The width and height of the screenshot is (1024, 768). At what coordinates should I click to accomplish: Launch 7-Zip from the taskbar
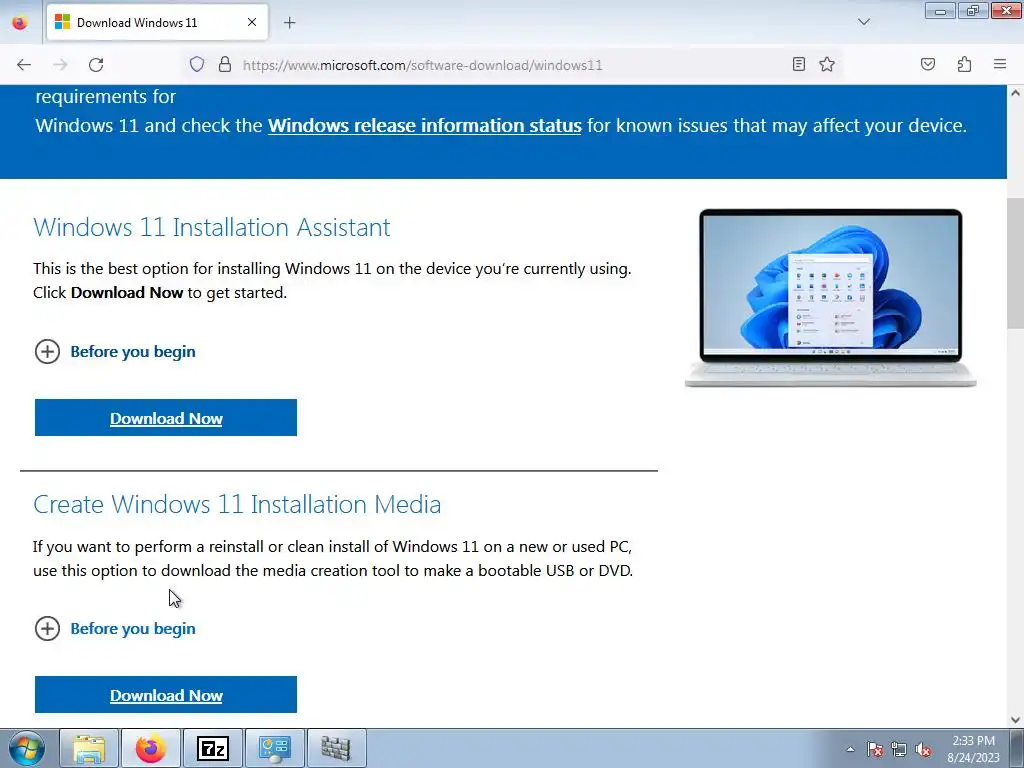click(x=213, y=748)
